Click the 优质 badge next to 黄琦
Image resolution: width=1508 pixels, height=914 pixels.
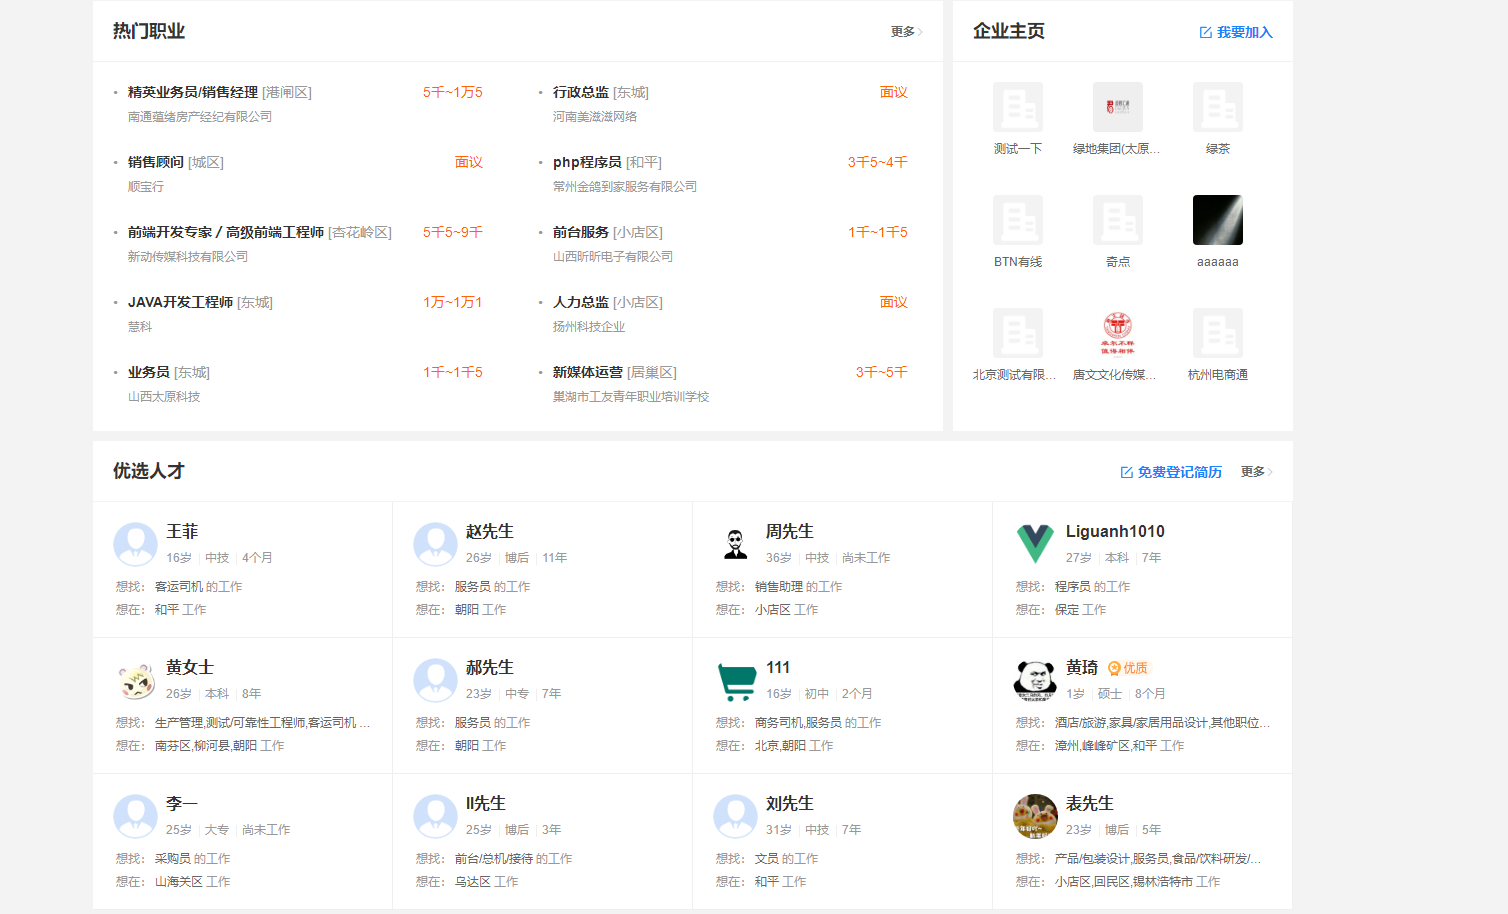(x=1128, y=668)
